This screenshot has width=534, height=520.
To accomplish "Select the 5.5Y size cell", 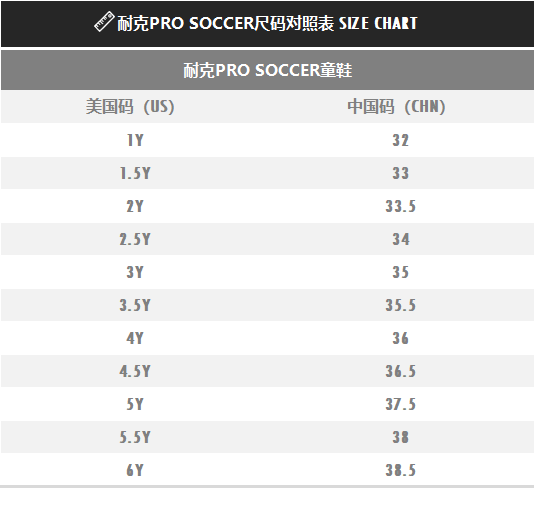I will tap(135, 438).
